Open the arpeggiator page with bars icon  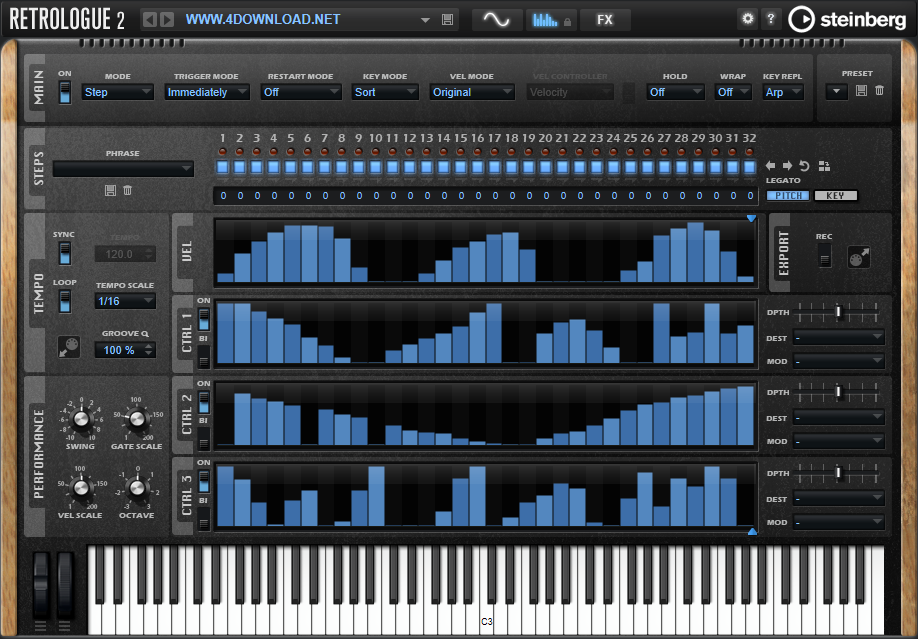pos(544,20)
